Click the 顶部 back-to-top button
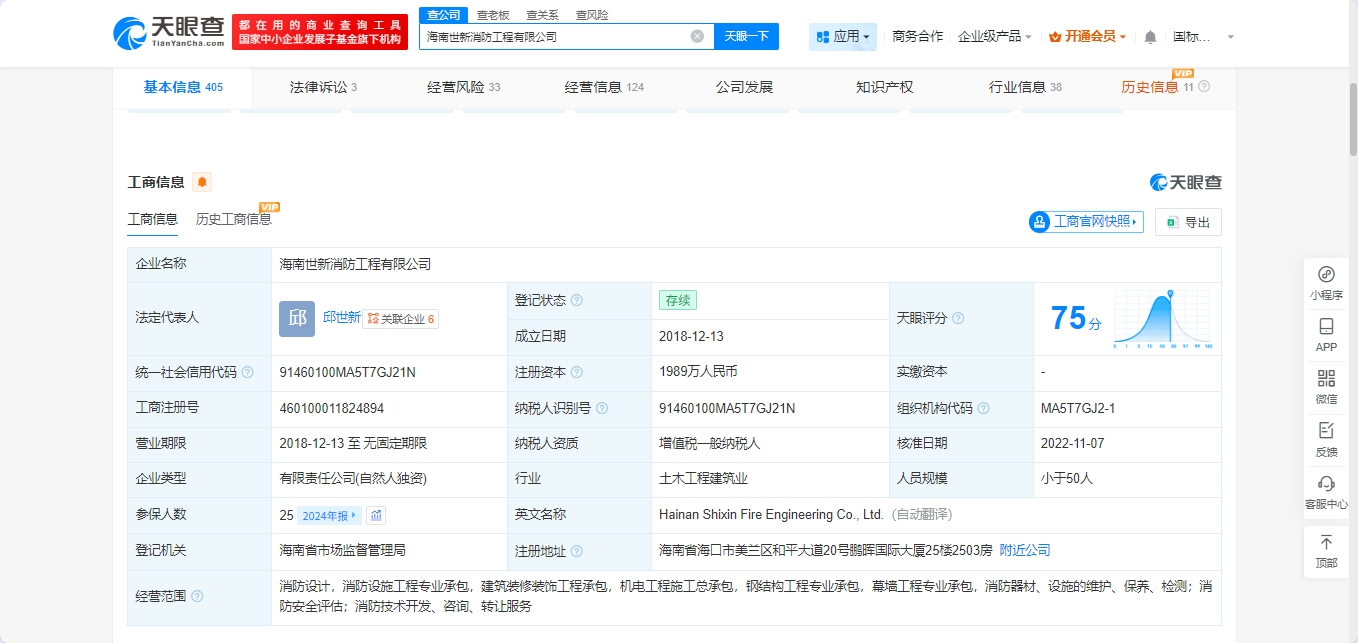 [x=1326, y=551]
